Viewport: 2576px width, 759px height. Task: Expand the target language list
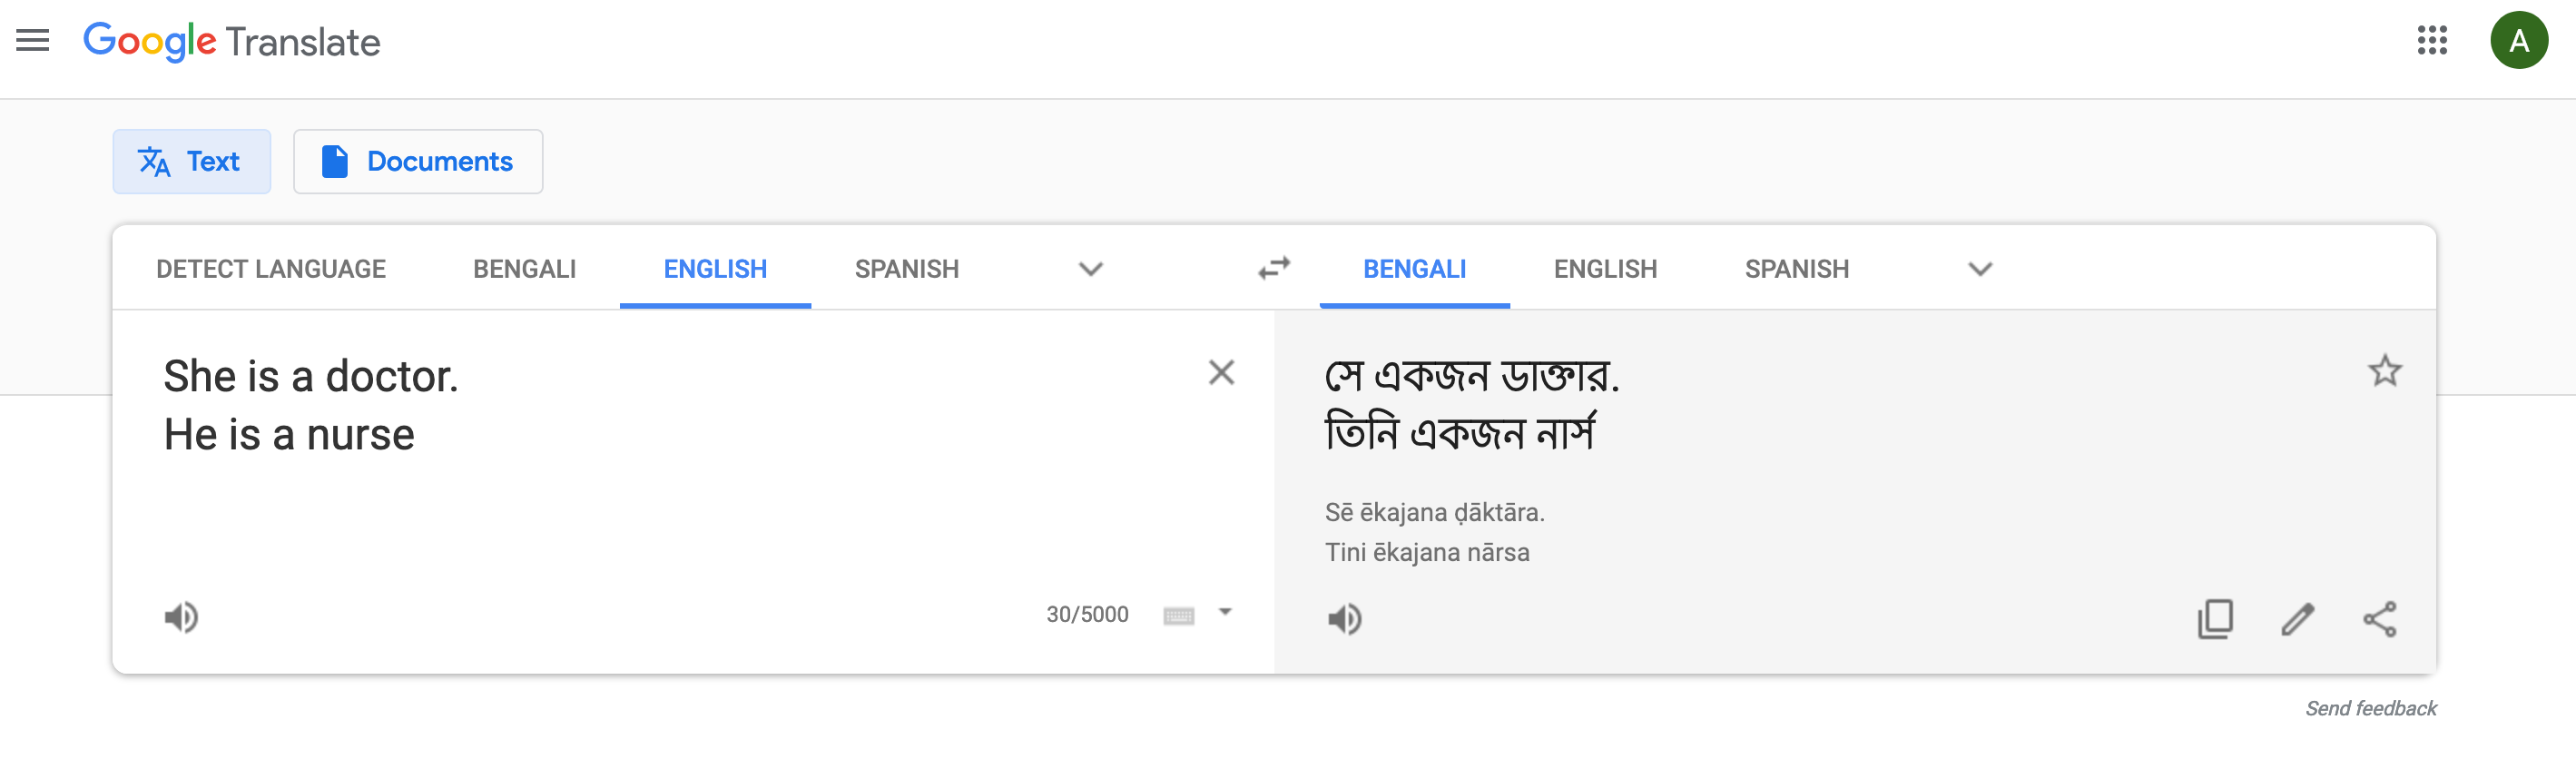coord(1979,269)
